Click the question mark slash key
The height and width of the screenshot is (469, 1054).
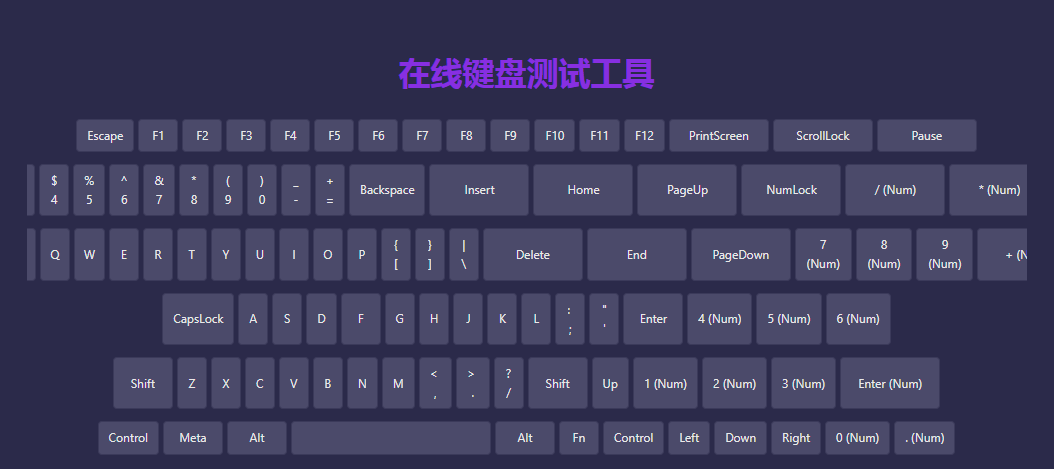coord(508,384)
